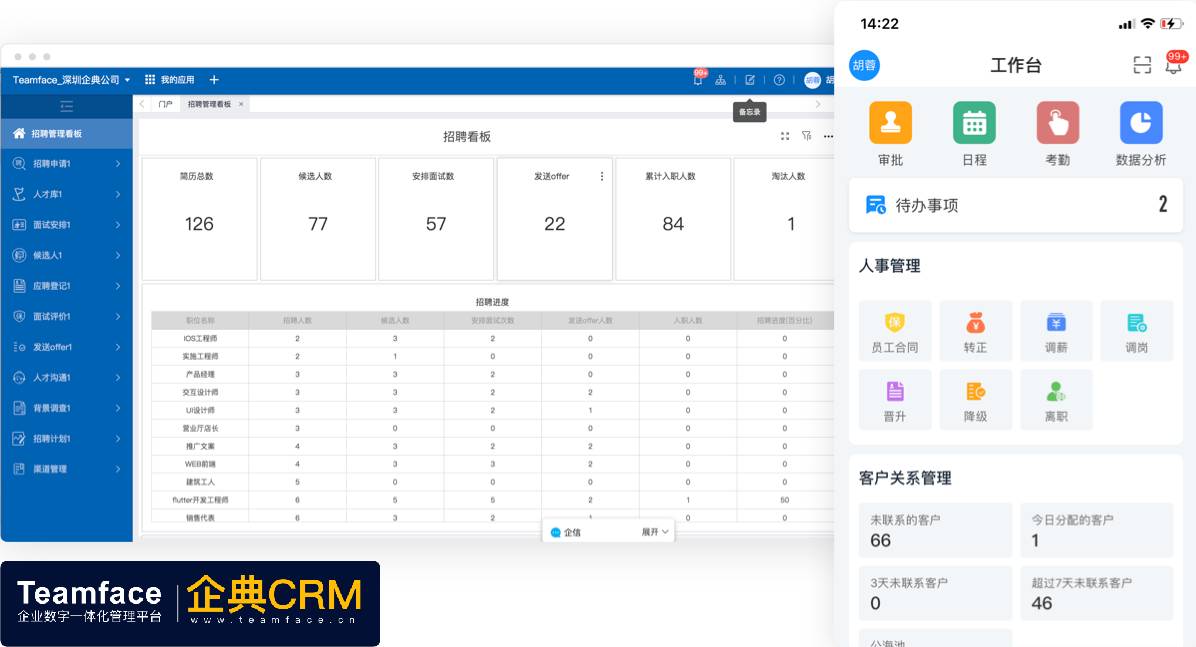Image resolution: width=1196 pixels, height=647 pixels.
Task: Tap the 离职 icon under 人事管理
Action: tap(1056, 391)
